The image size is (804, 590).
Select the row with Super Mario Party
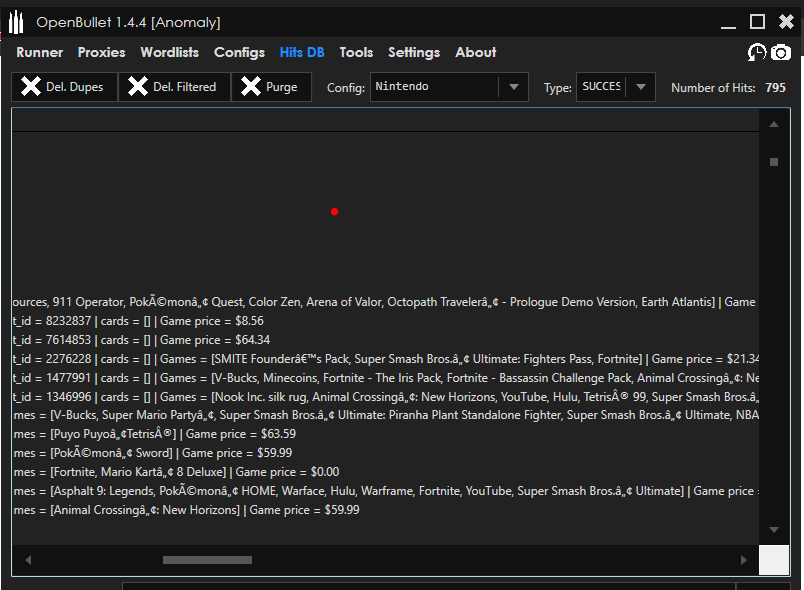pos(386,415)
